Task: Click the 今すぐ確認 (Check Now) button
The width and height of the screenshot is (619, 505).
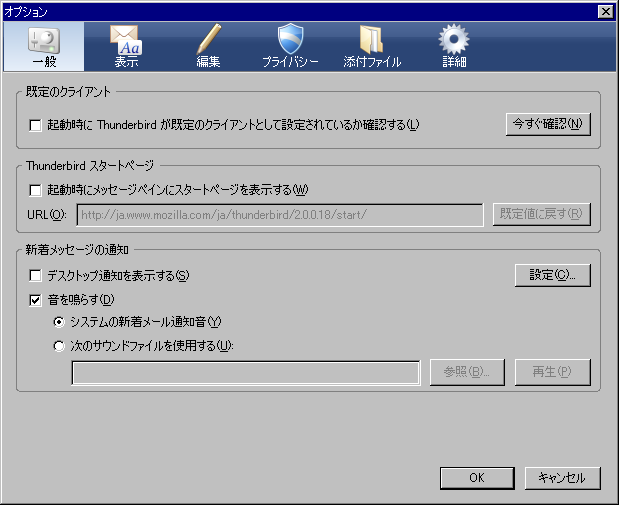Action: point(548,124)
